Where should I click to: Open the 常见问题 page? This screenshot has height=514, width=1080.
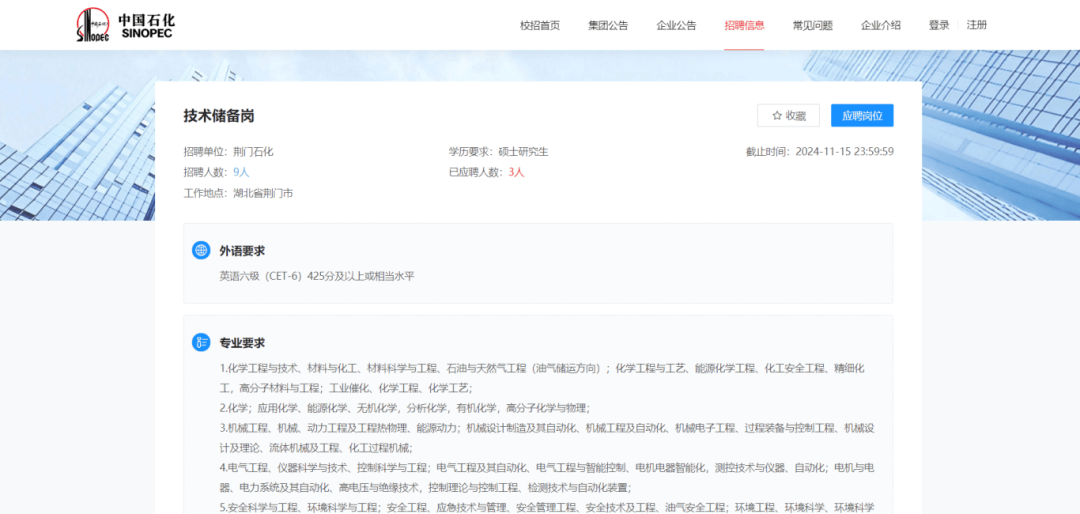coord(812,25)
